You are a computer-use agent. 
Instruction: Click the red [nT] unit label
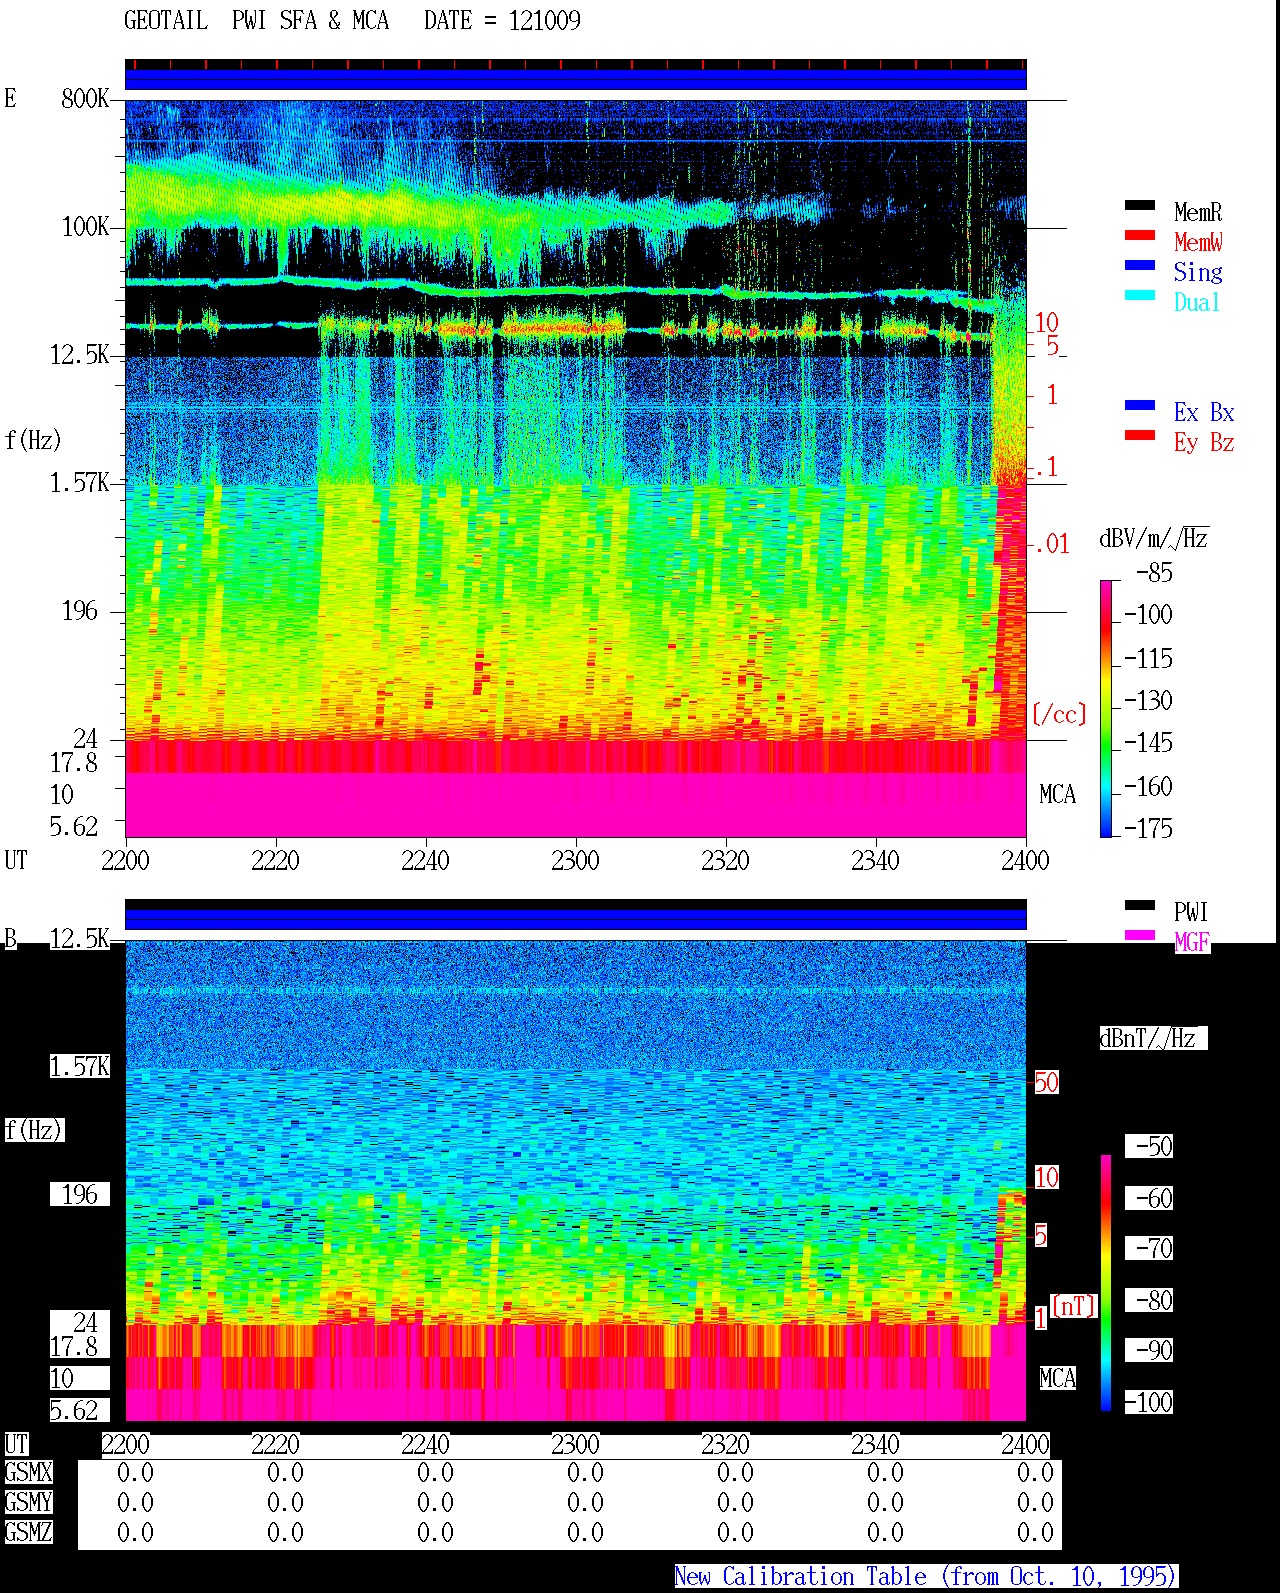1074,1306
